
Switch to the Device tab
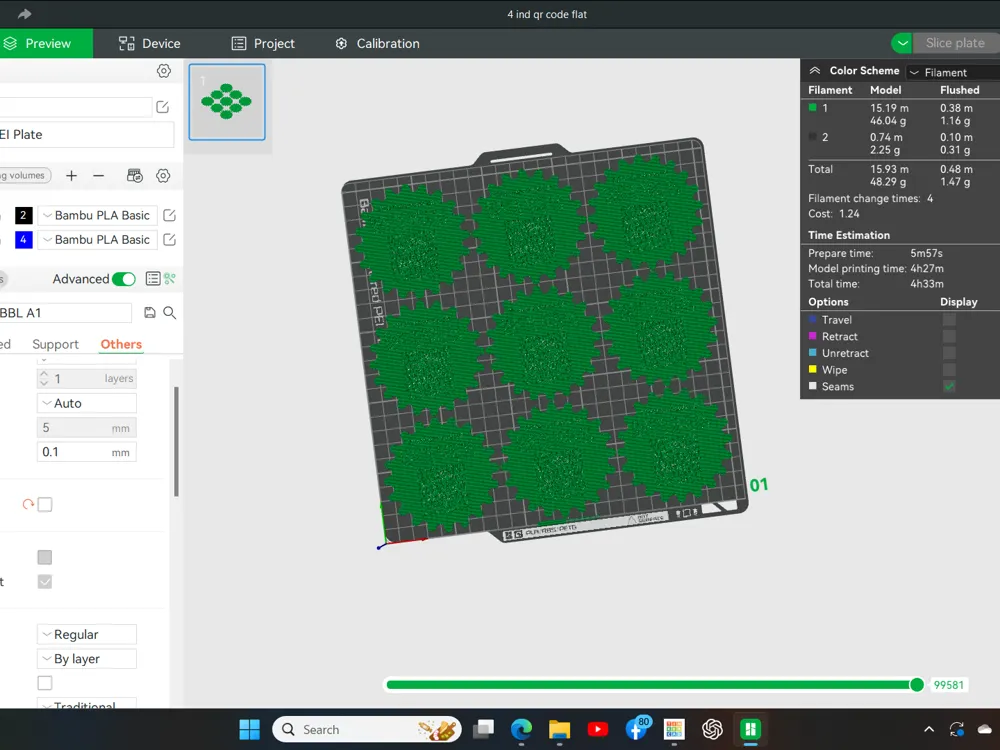tap(149, 43)
